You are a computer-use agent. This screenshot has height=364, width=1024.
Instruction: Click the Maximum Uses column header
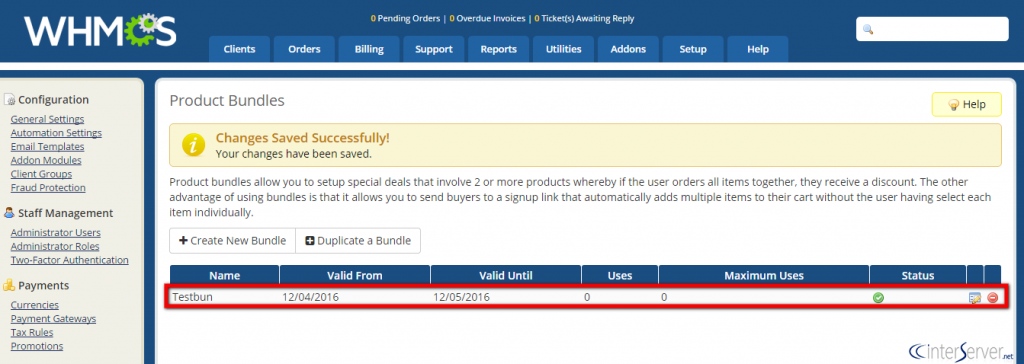(764, 275)
